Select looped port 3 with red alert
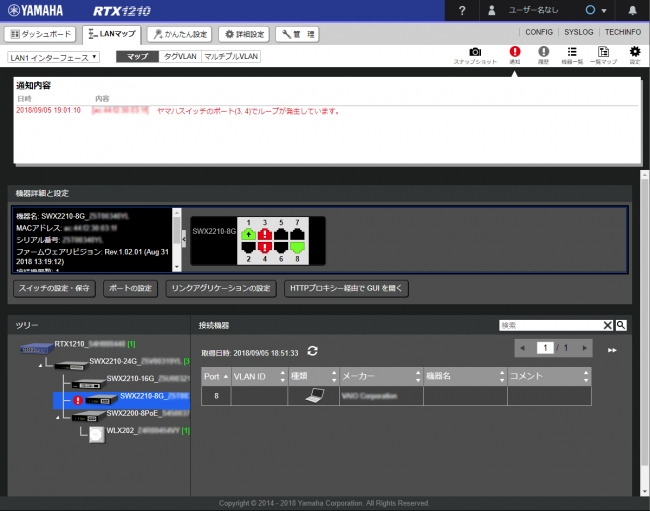Image resolution: width=650 pixels, height=511 pixels. pyautogui.click(x=264, y=234)
